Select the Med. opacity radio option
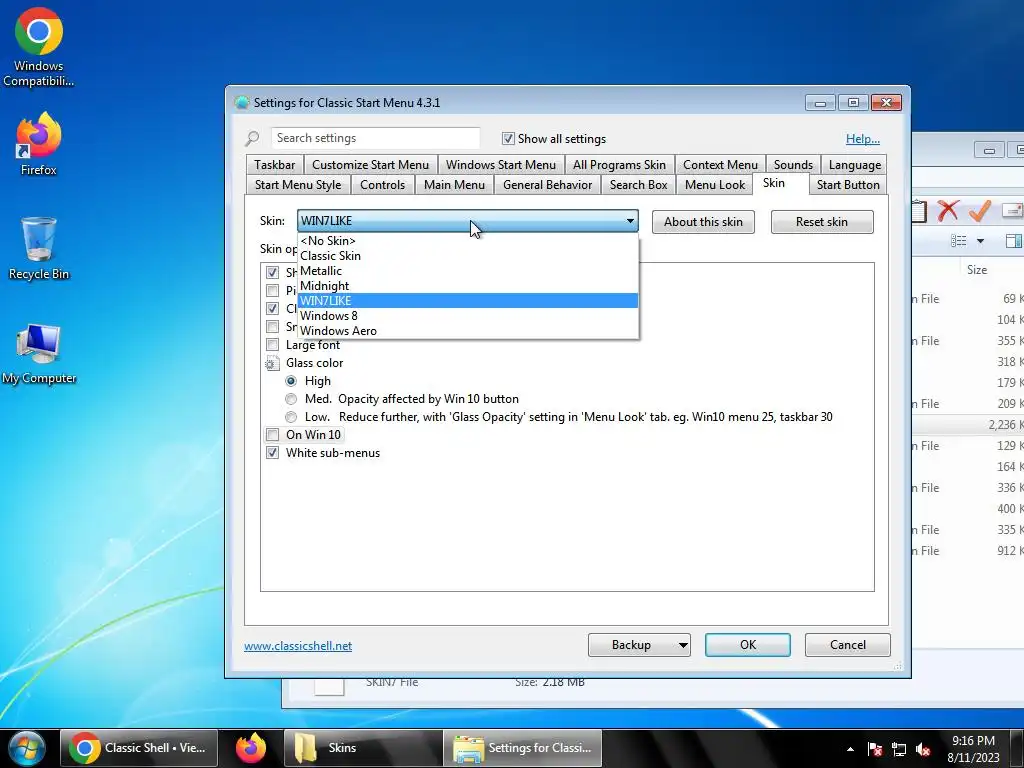1024x768 pixels. (291, 399)
